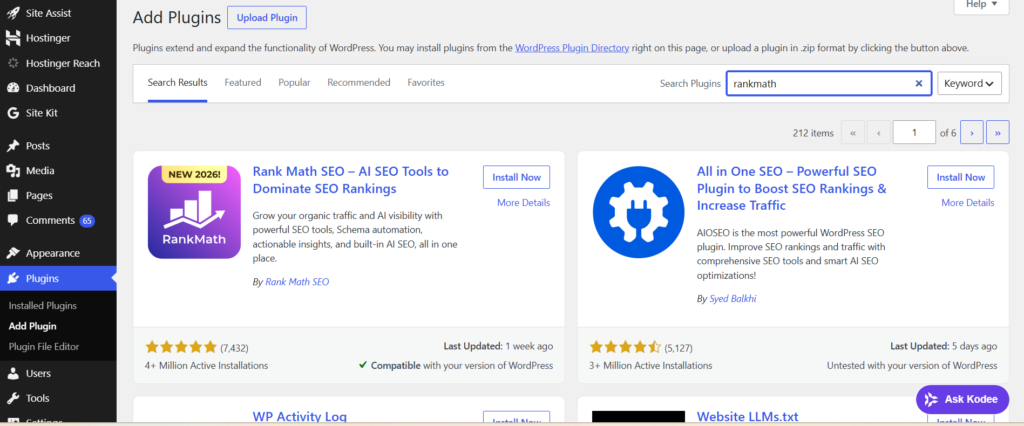Open Site Assist rocket icon
This screenshot has width=1024, height=426.
point(12,13)
